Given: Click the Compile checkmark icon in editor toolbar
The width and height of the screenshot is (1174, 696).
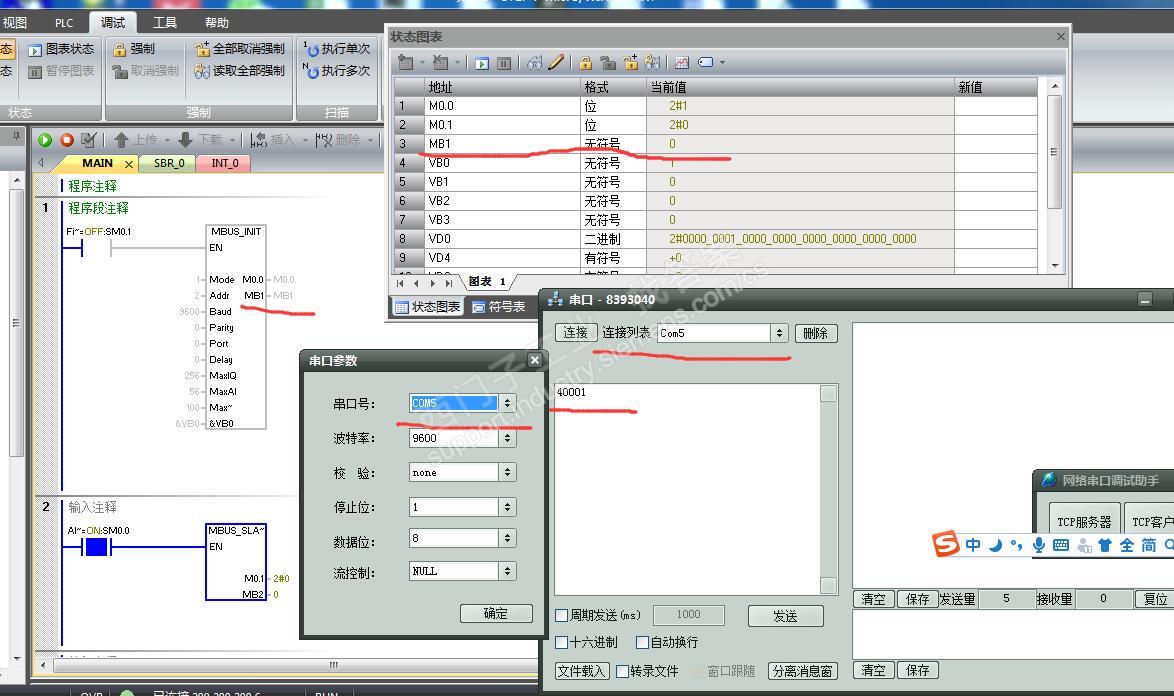Looking at the screenshot, I should pyautogui.click(x=88, y=140).
